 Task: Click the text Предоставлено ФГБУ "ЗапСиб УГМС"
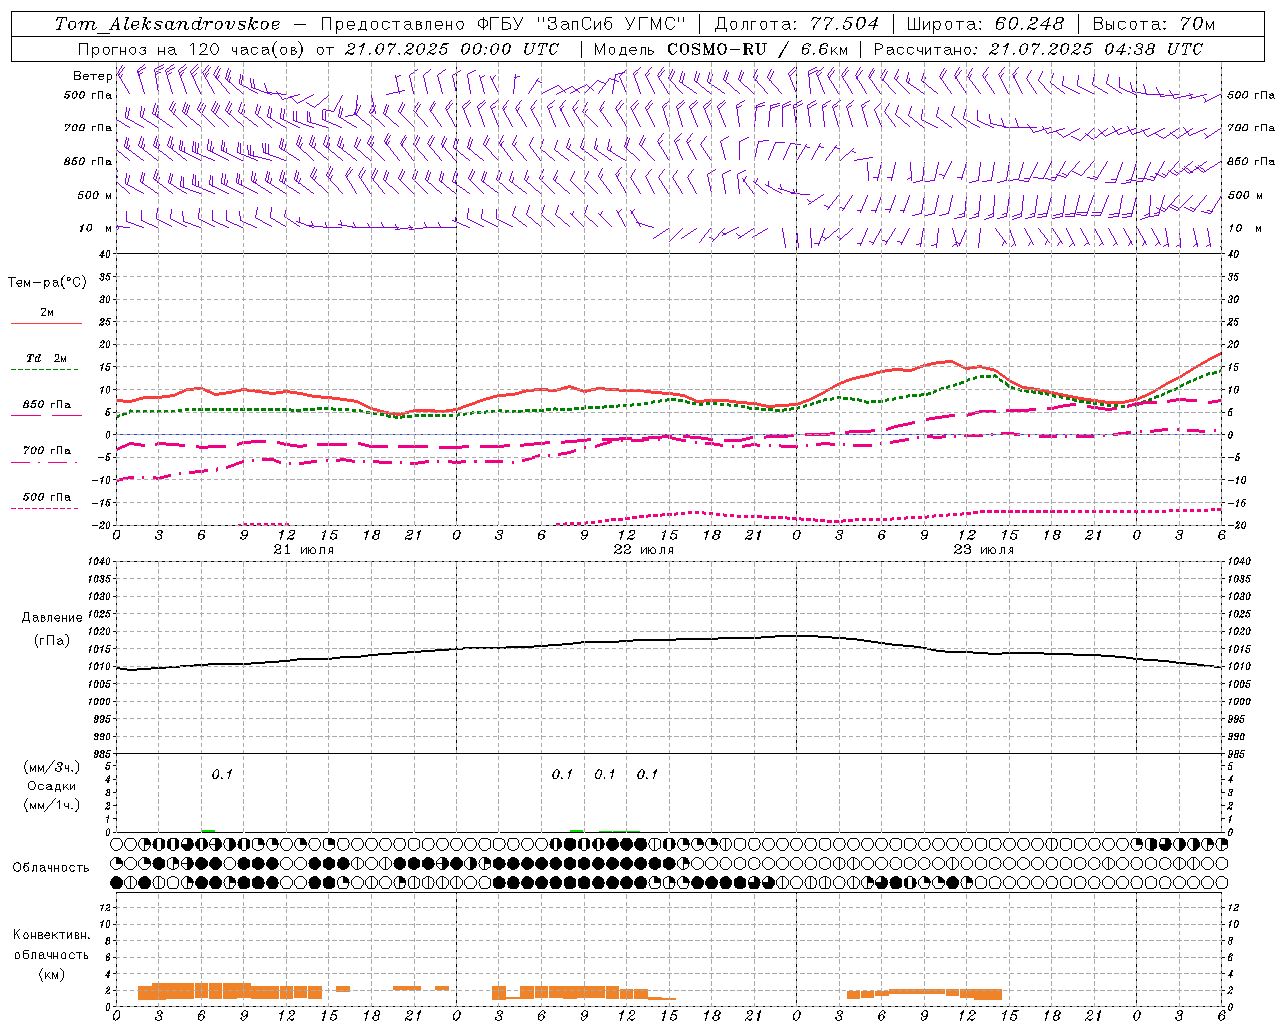503,24
